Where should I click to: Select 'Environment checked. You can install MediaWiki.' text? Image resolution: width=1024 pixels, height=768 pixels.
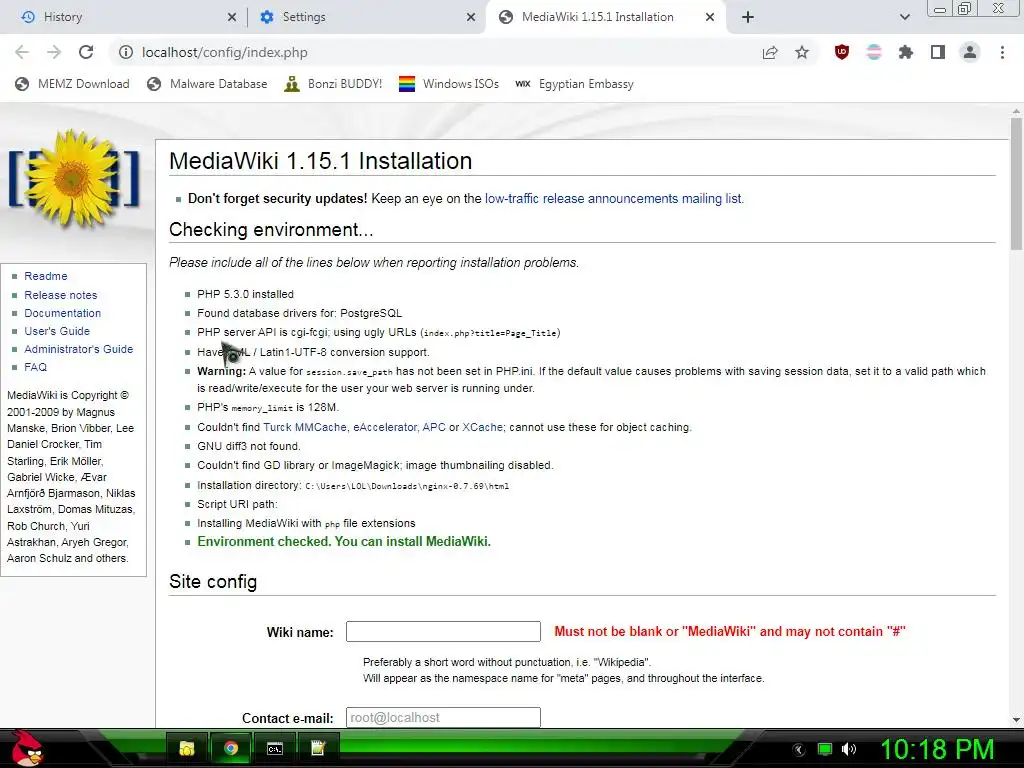click(x=344, y=541)
